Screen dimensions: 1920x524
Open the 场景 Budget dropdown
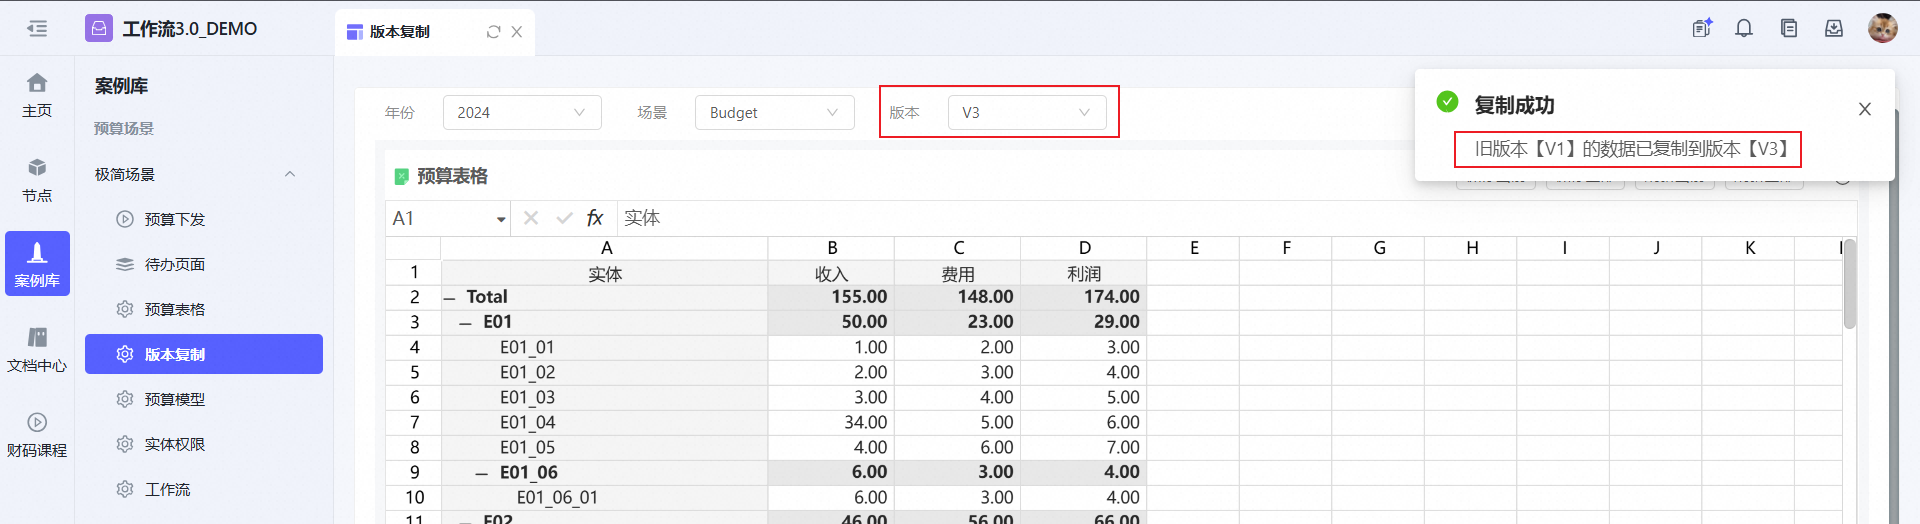tap(773, 113)
